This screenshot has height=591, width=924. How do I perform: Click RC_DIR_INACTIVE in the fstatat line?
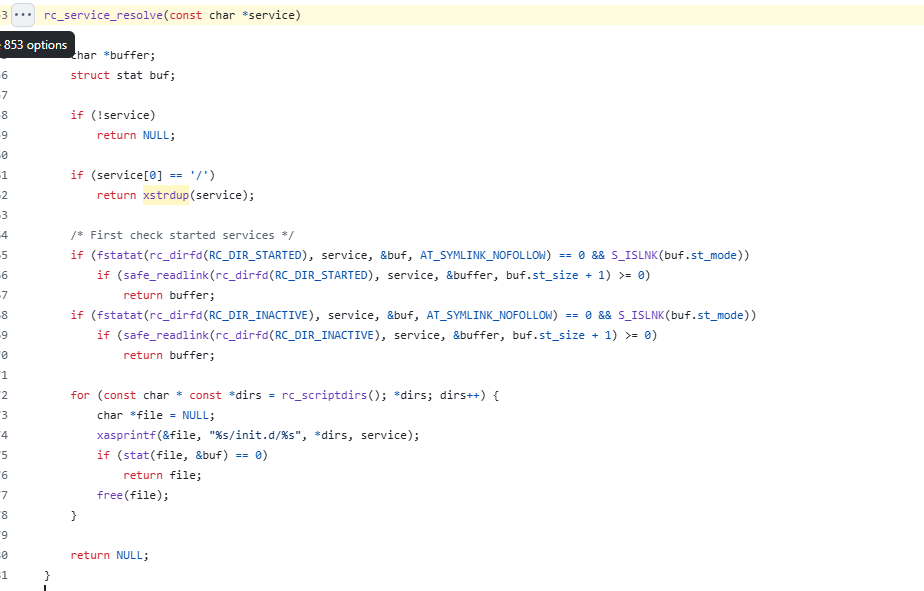click(259, 315)
